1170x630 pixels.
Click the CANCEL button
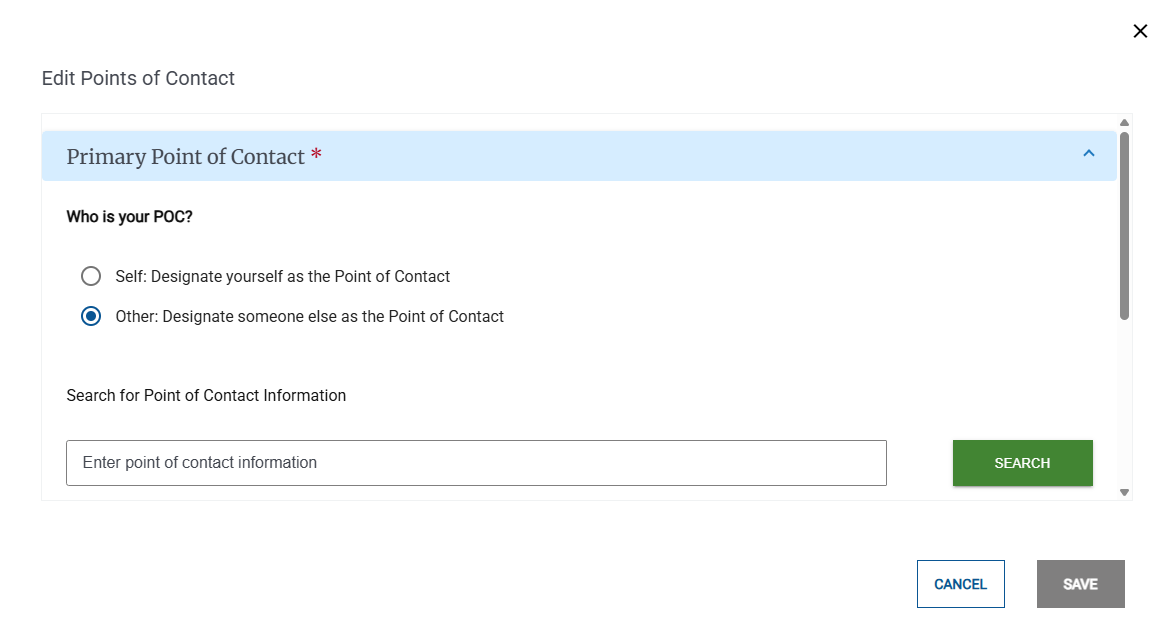[x=960, y=584]
